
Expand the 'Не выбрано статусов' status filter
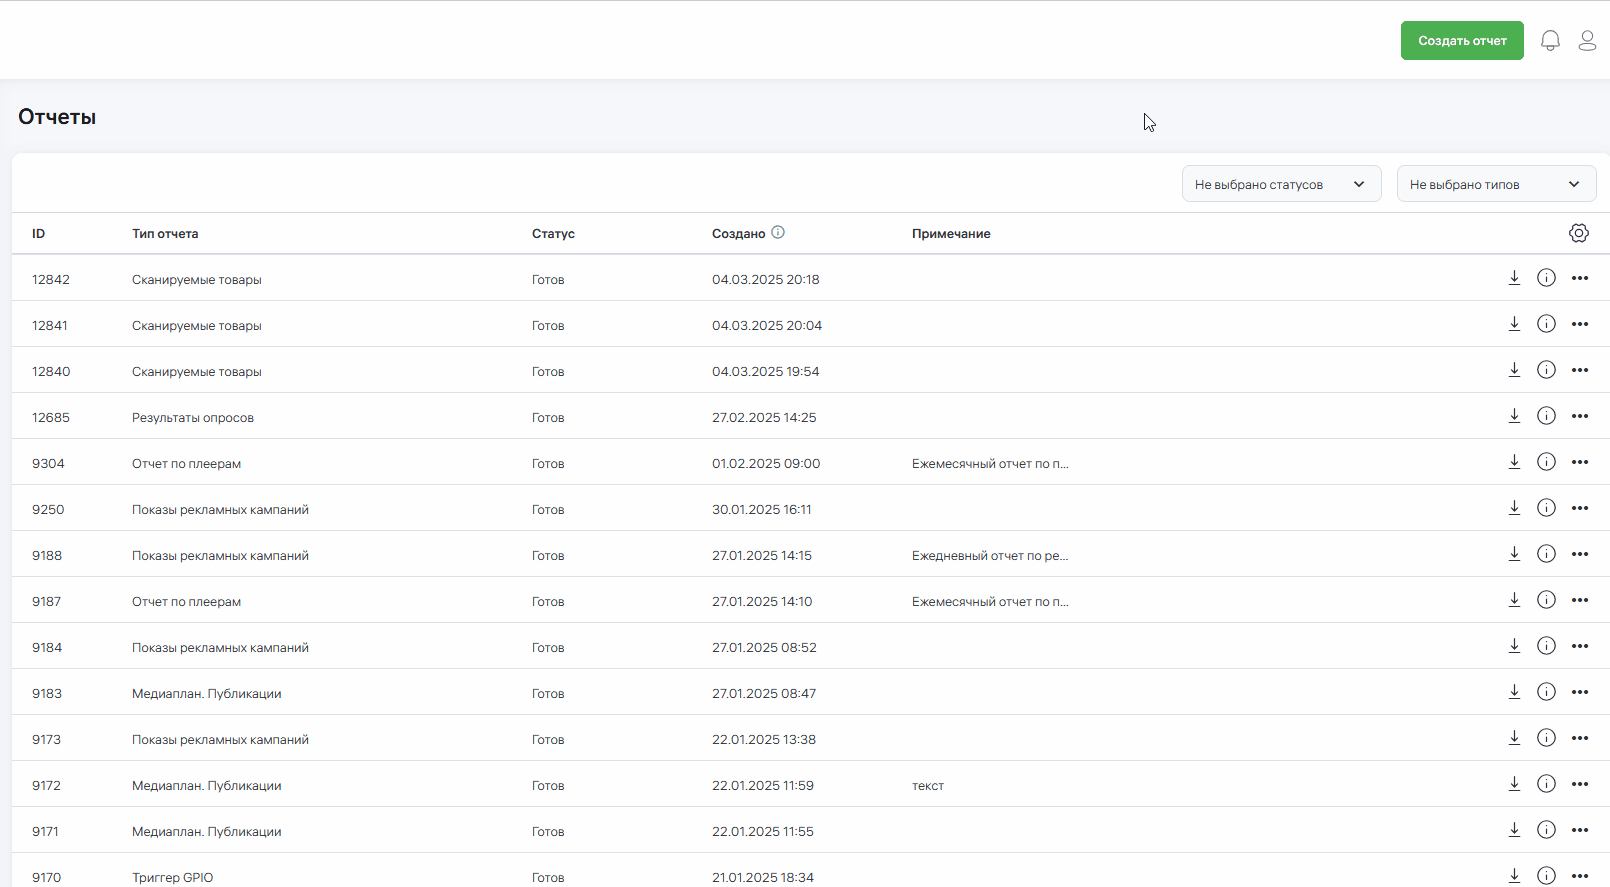[x=1281, y=184]
